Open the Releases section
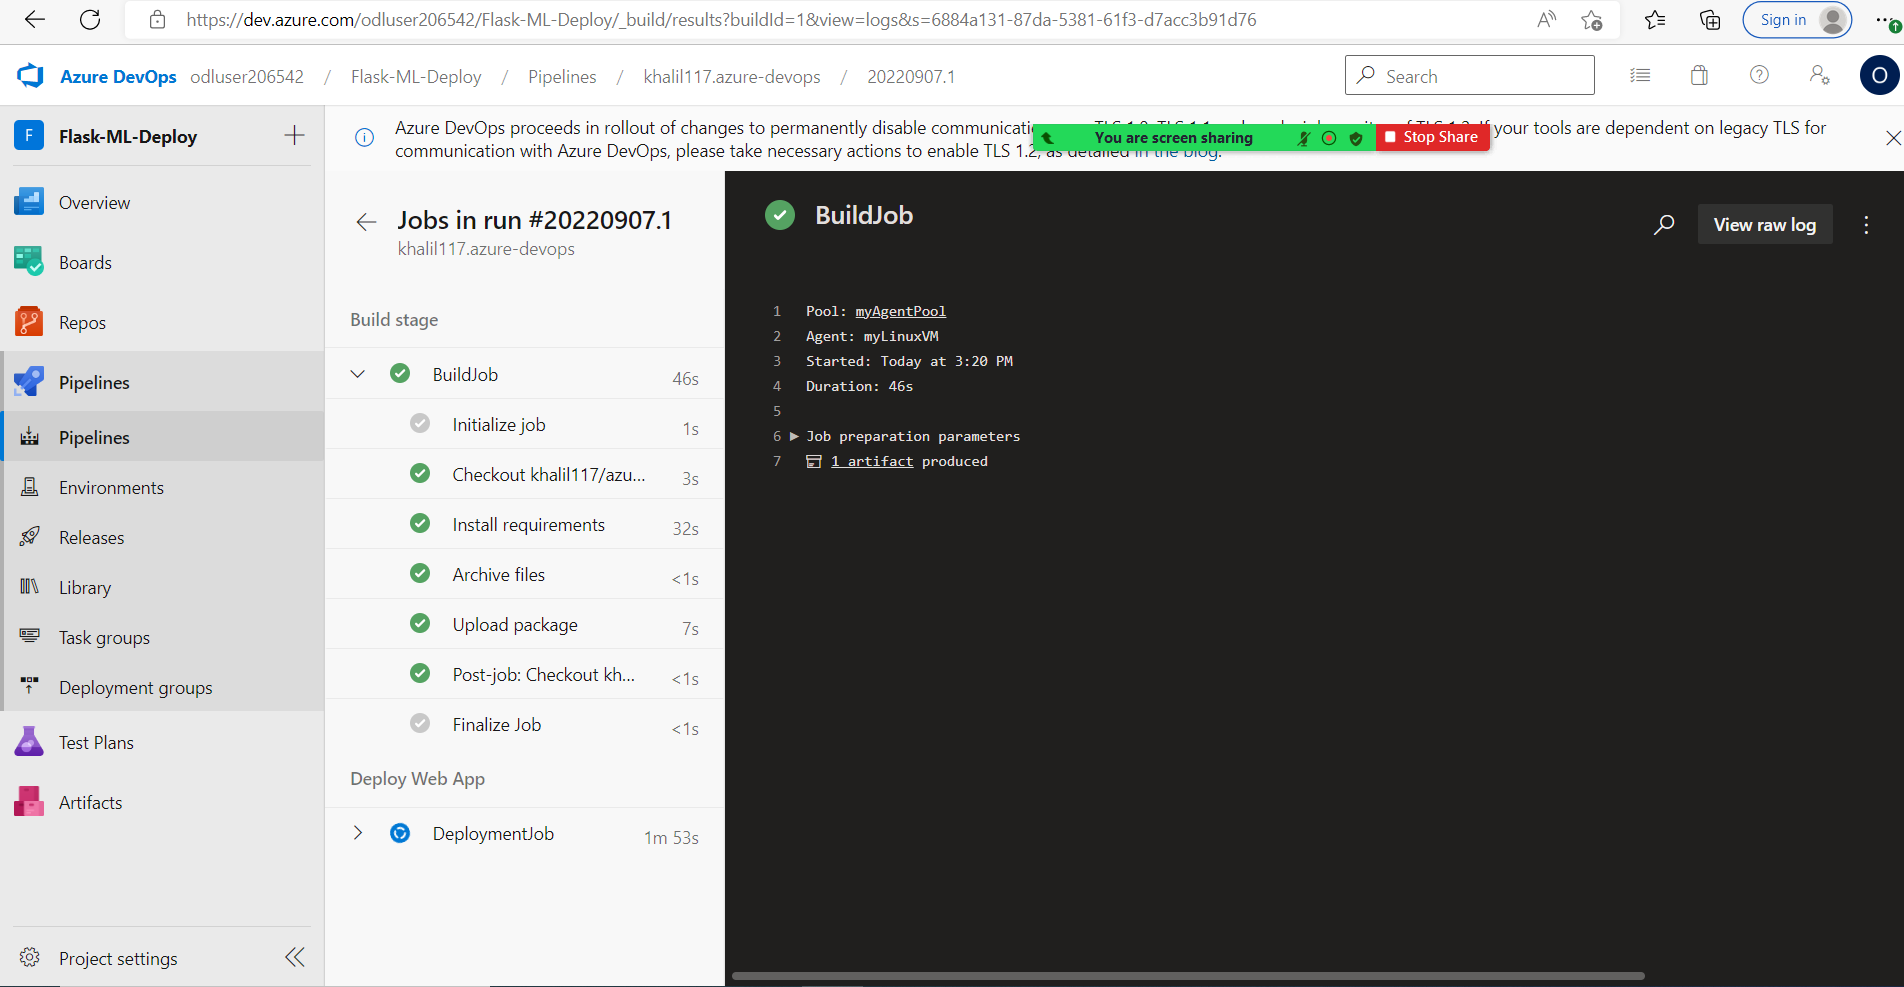This screenshot has height=987, width=1904. (x=91, y=537)
